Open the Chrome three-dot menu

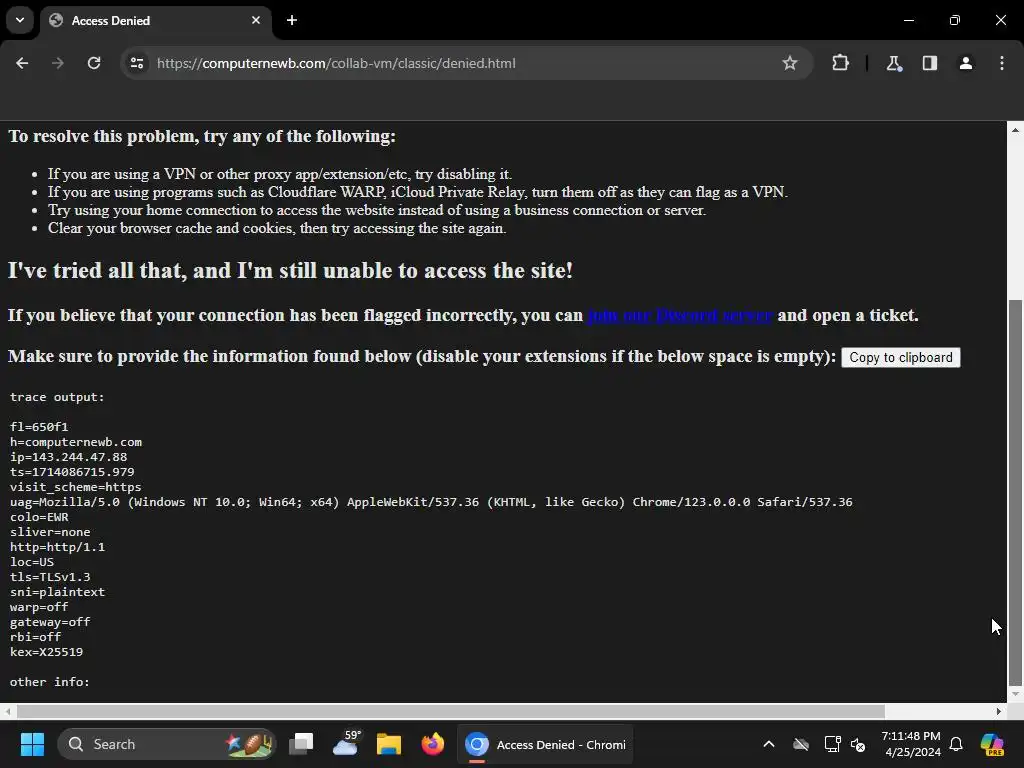1002,63
